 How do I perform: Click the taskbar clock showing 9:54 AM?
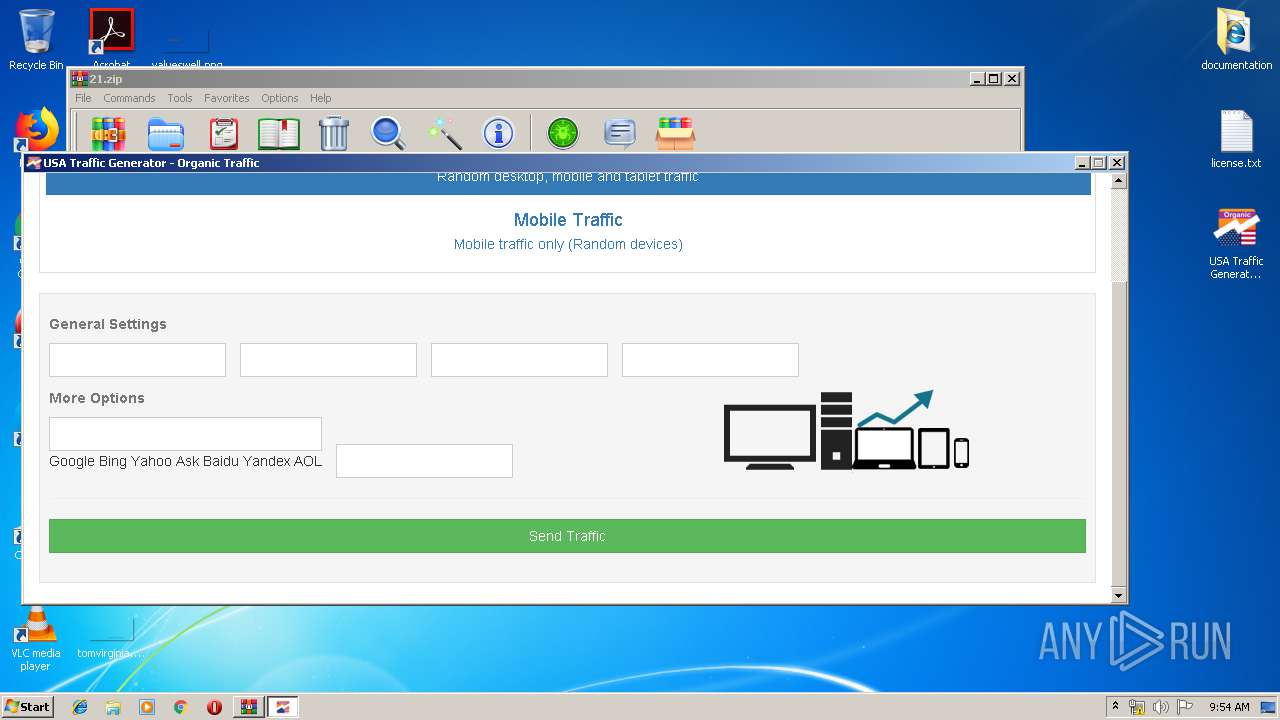[1229, 707]
